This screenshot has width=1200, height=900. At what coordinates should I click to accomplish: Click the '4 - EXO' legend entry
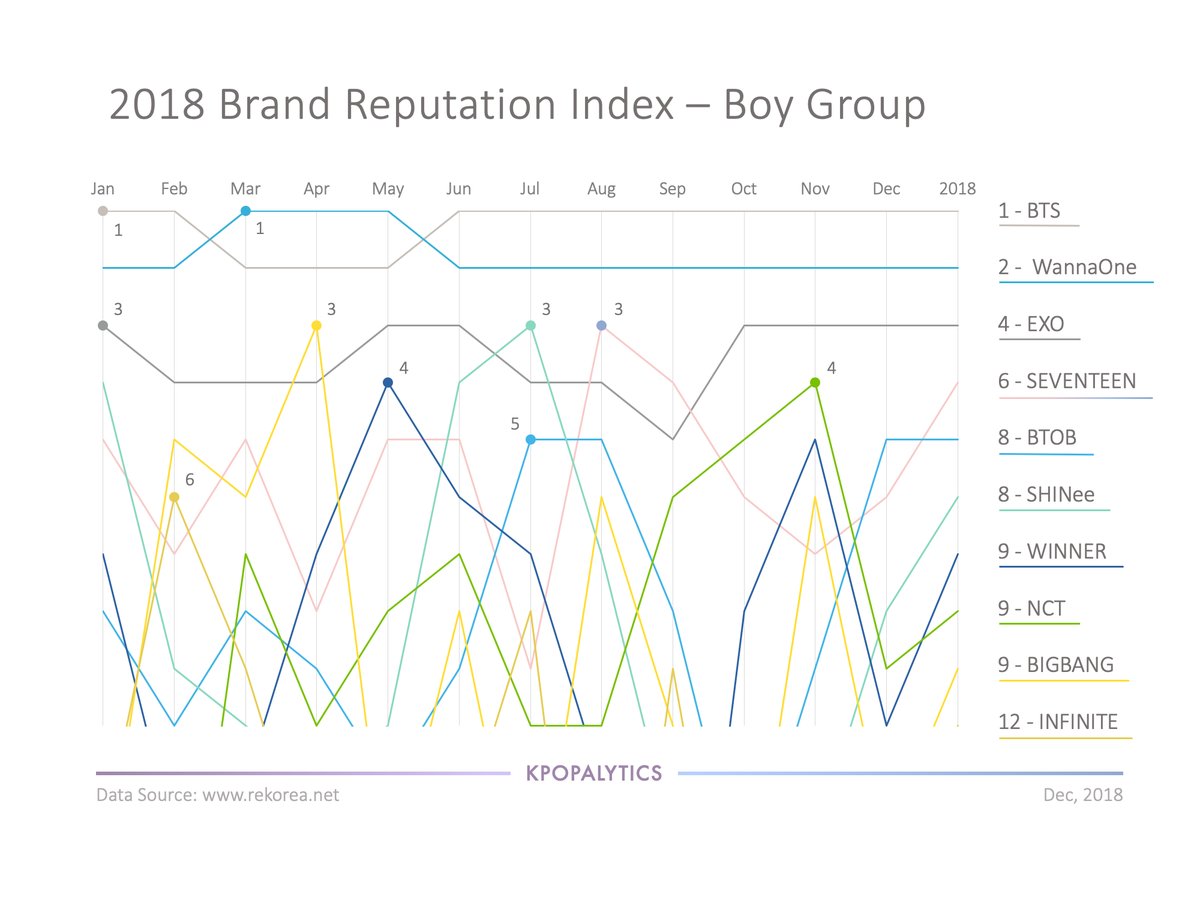point(1031,325)
